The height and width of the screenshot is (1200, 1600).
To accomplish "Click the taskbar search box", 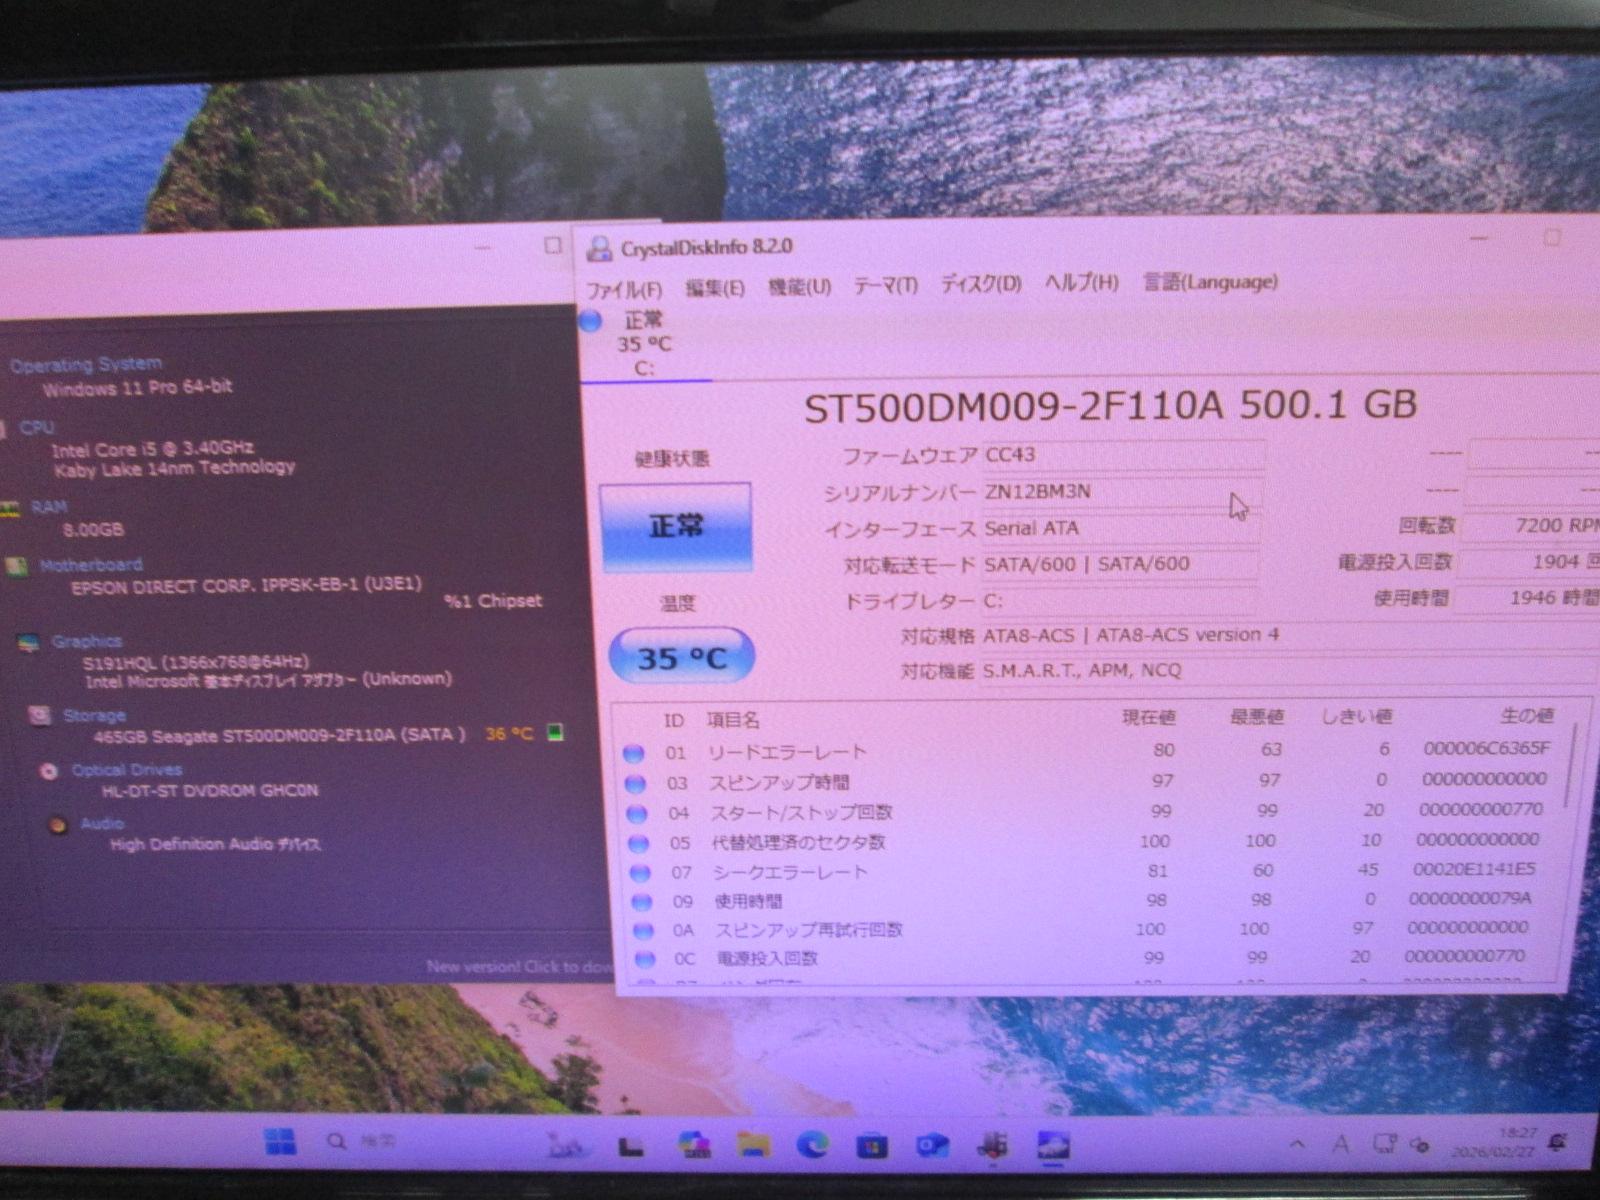I will tap(365, 1141).
